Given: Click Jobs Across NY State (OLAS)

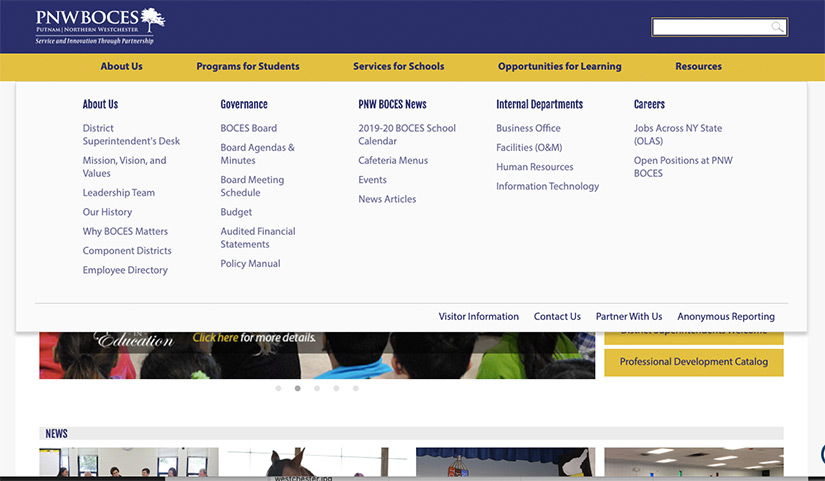Looking at the screenshot, I should tap(677, 134).
